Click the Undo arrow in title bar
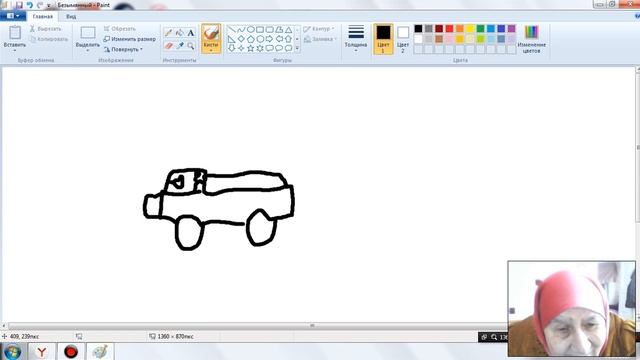 coord(29,5)
